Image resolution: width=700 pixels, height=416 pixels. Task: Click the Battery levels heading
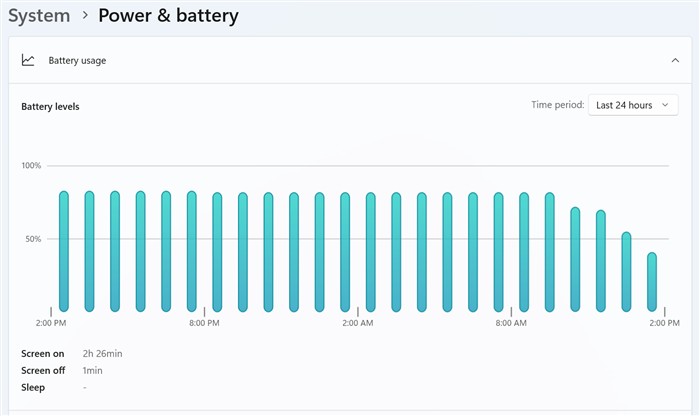point(50,106)
